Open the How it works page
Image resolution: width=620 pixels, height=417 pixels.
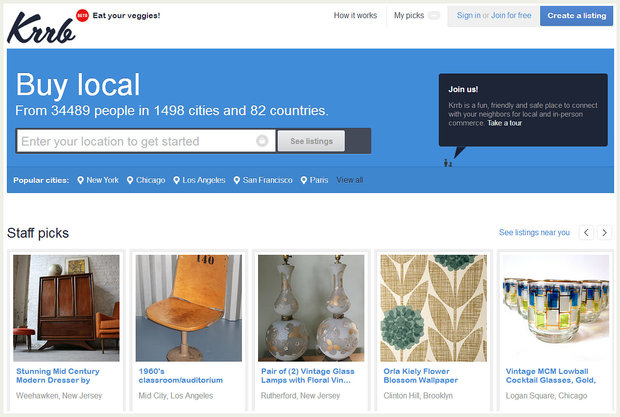tap(355, 16)
